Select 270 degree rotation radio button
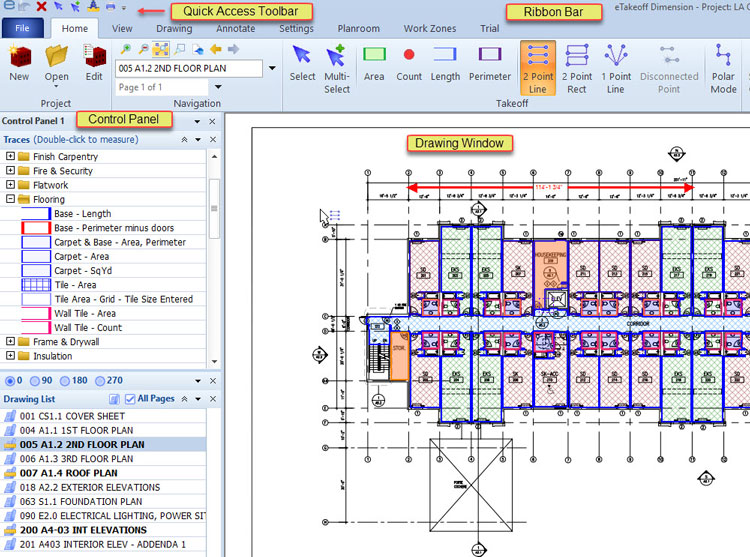The width and height of the screenshot is (750, 557). pyautogui.click(x=100, y=381)
